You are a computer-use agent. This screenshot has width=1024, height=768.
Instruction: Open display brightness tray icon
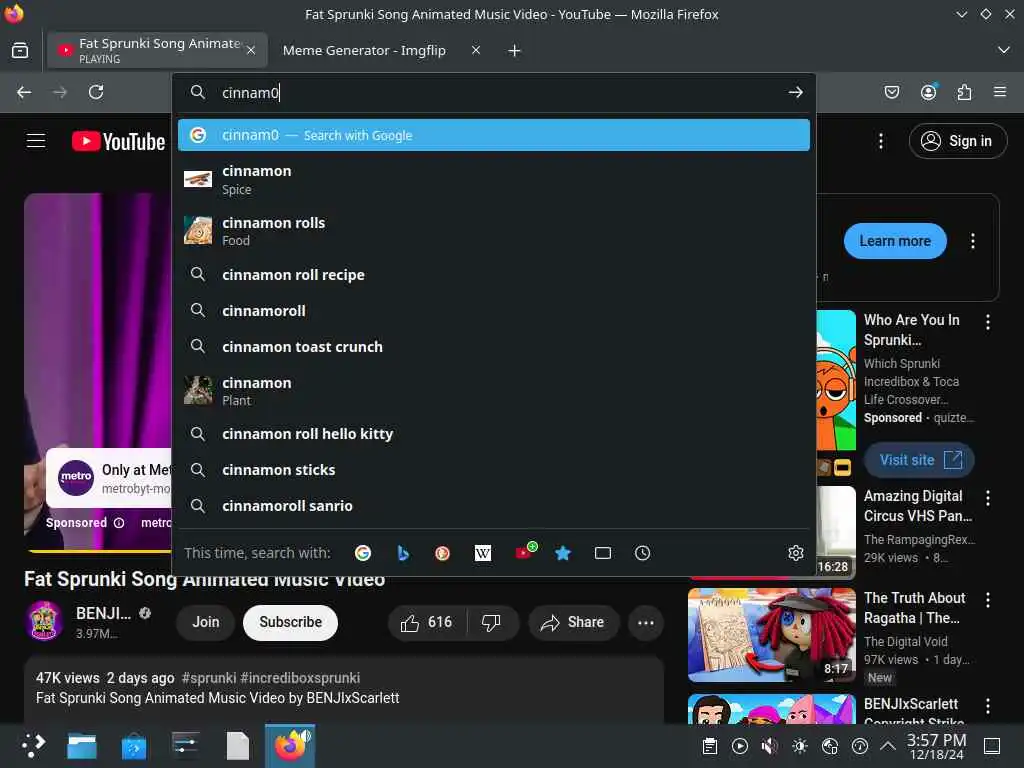click(x=800, y=746)
